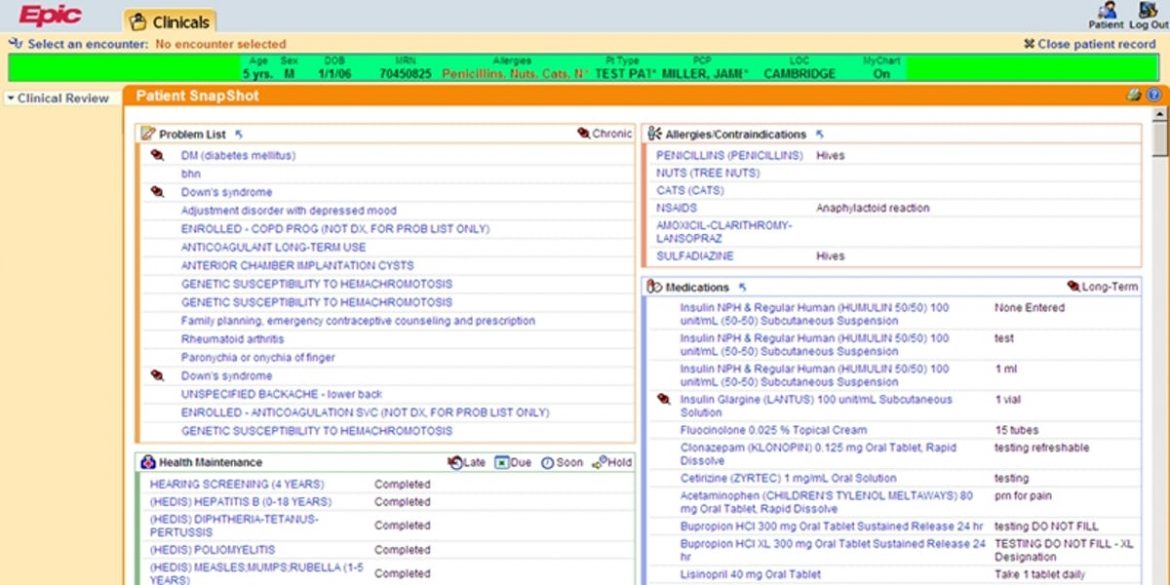Switch to the Clinicals tab

167,20
